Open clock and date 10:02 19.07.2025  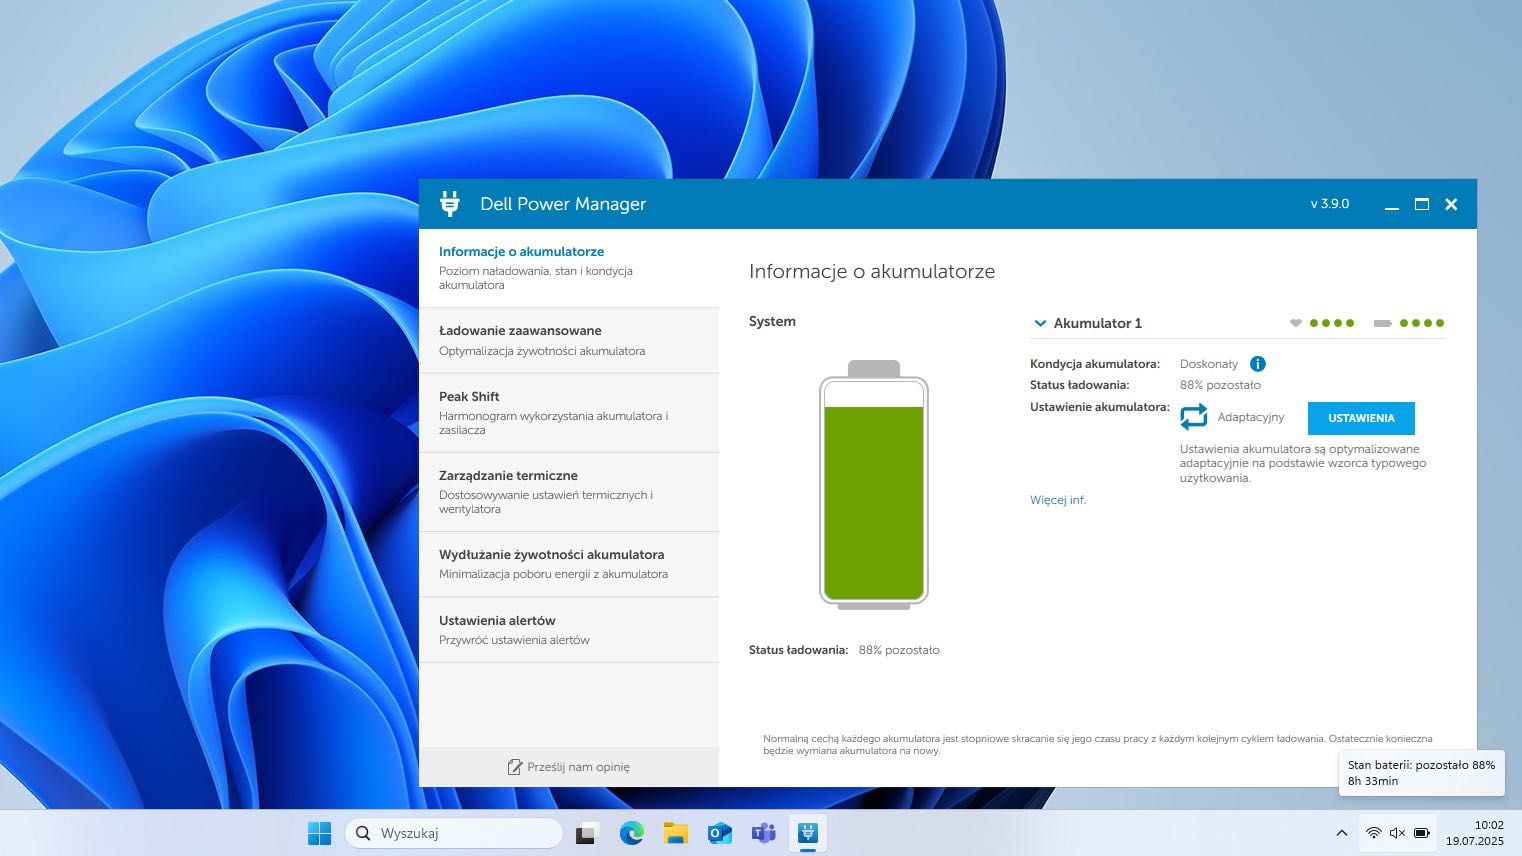(1475, 833)
